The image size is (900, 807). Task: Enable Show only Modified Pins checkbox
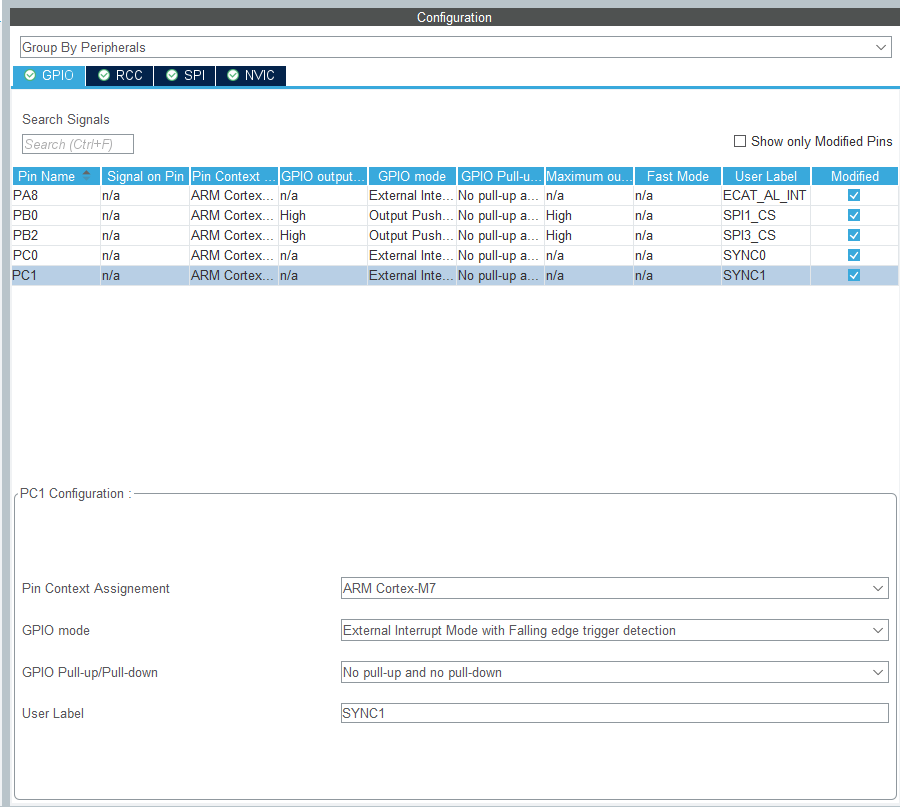(740, 141)
